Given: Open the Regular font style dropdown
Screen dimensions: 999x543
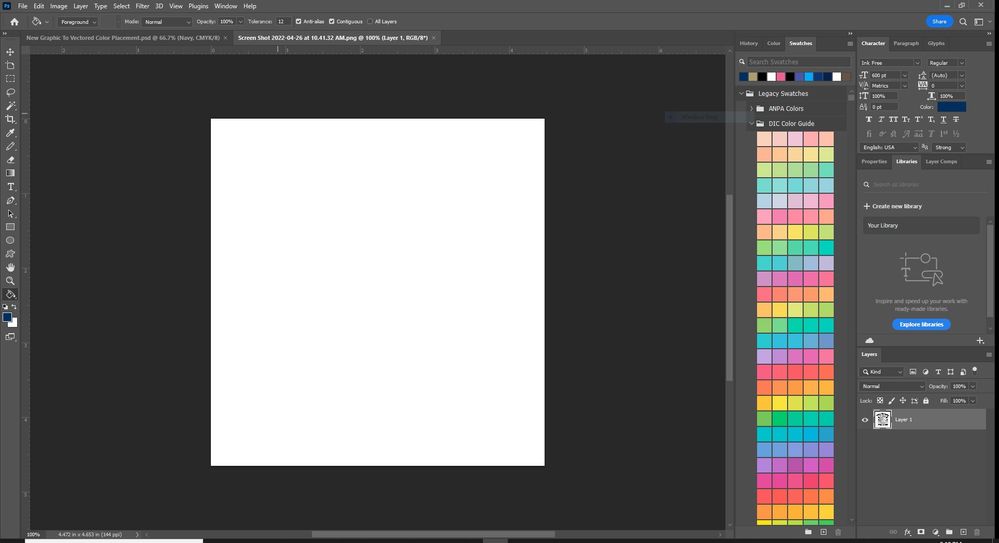Looking at the screenshot, I should click(946, 62).
